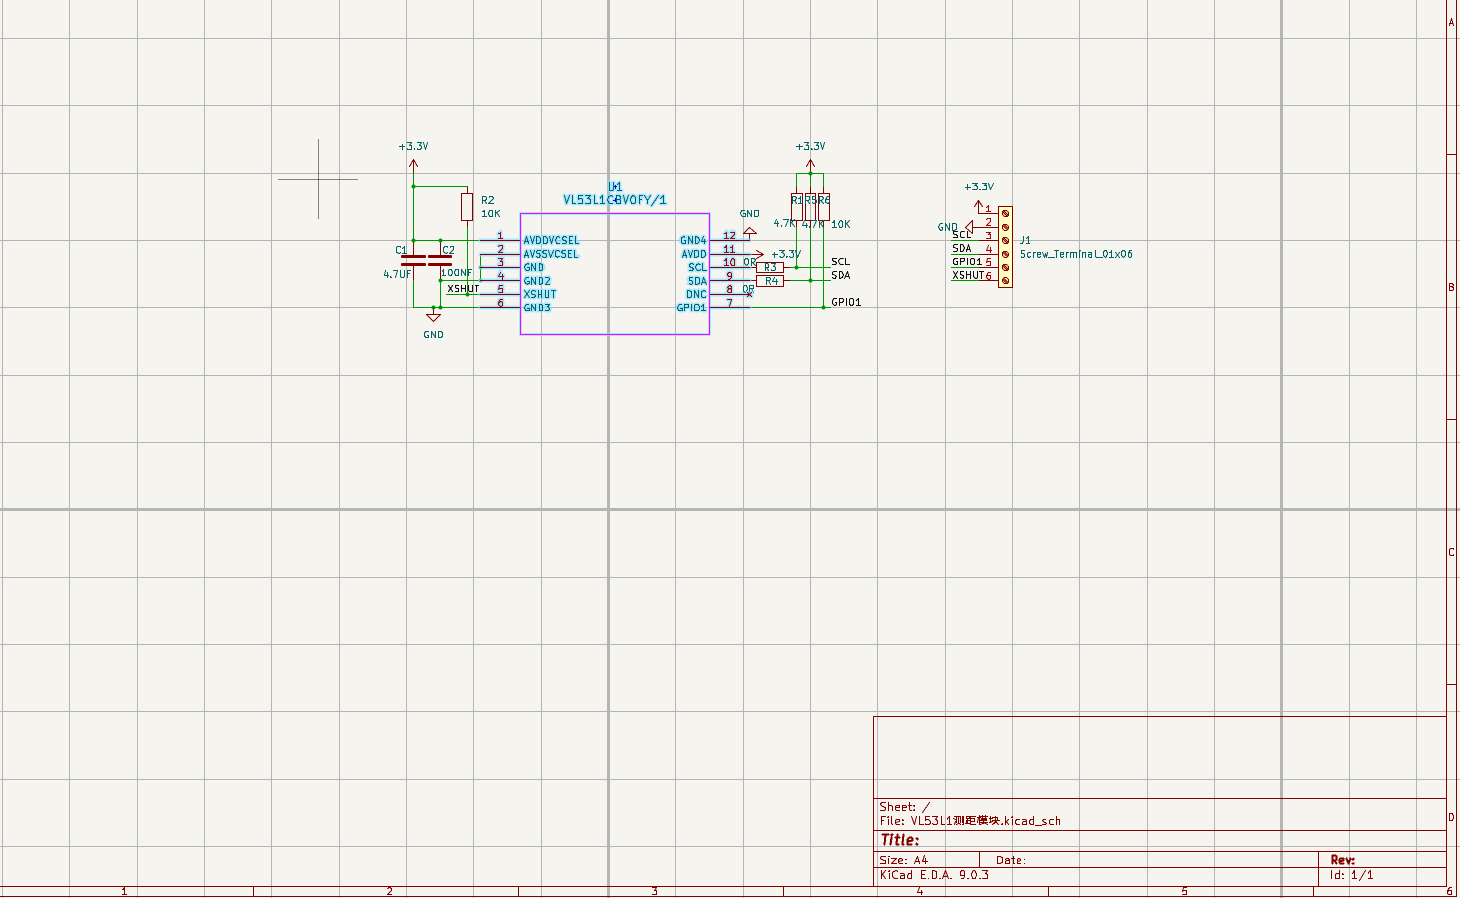Click +3.3V power arrow at AVDD pin 11
This screenshot has width=1460, height=898.
[759, 254]
